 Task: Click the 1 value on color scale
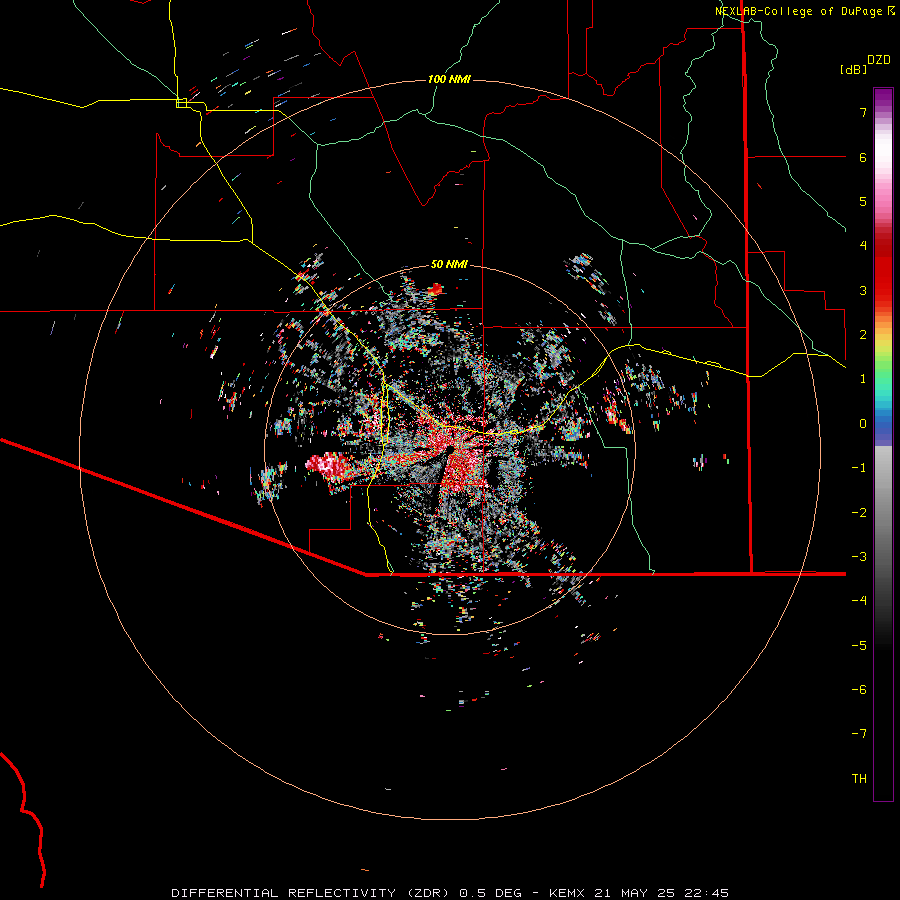[863, 379]
